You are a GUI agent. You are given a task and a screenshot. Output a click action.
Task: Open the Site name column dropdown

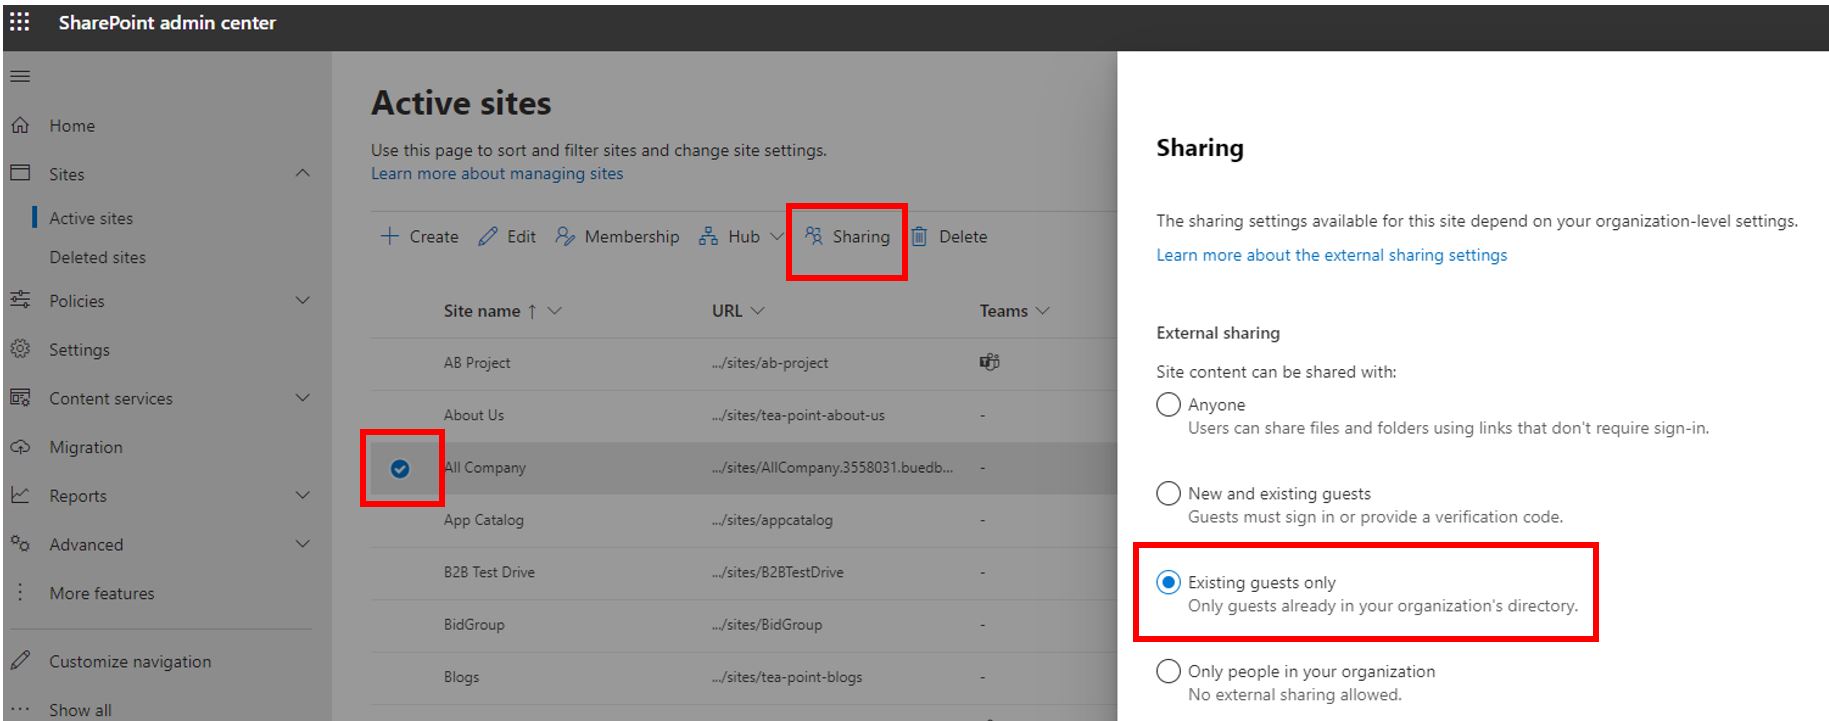pos(555,311)
